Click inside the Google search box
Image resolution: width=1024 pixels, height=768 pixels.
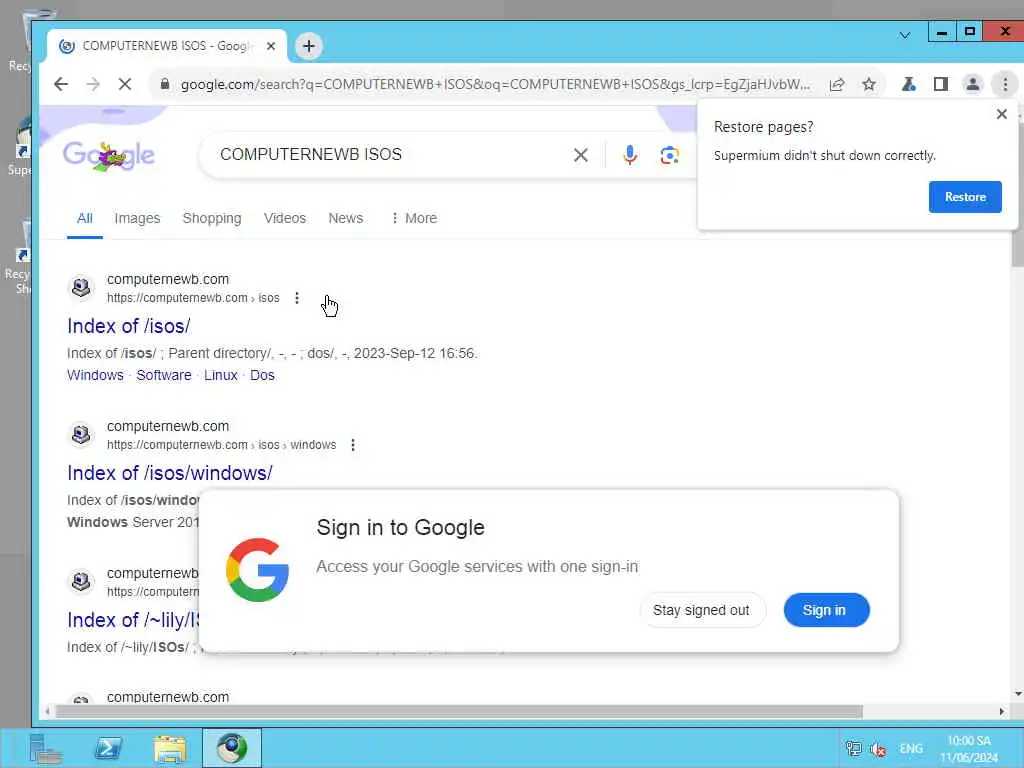point(392,155)
